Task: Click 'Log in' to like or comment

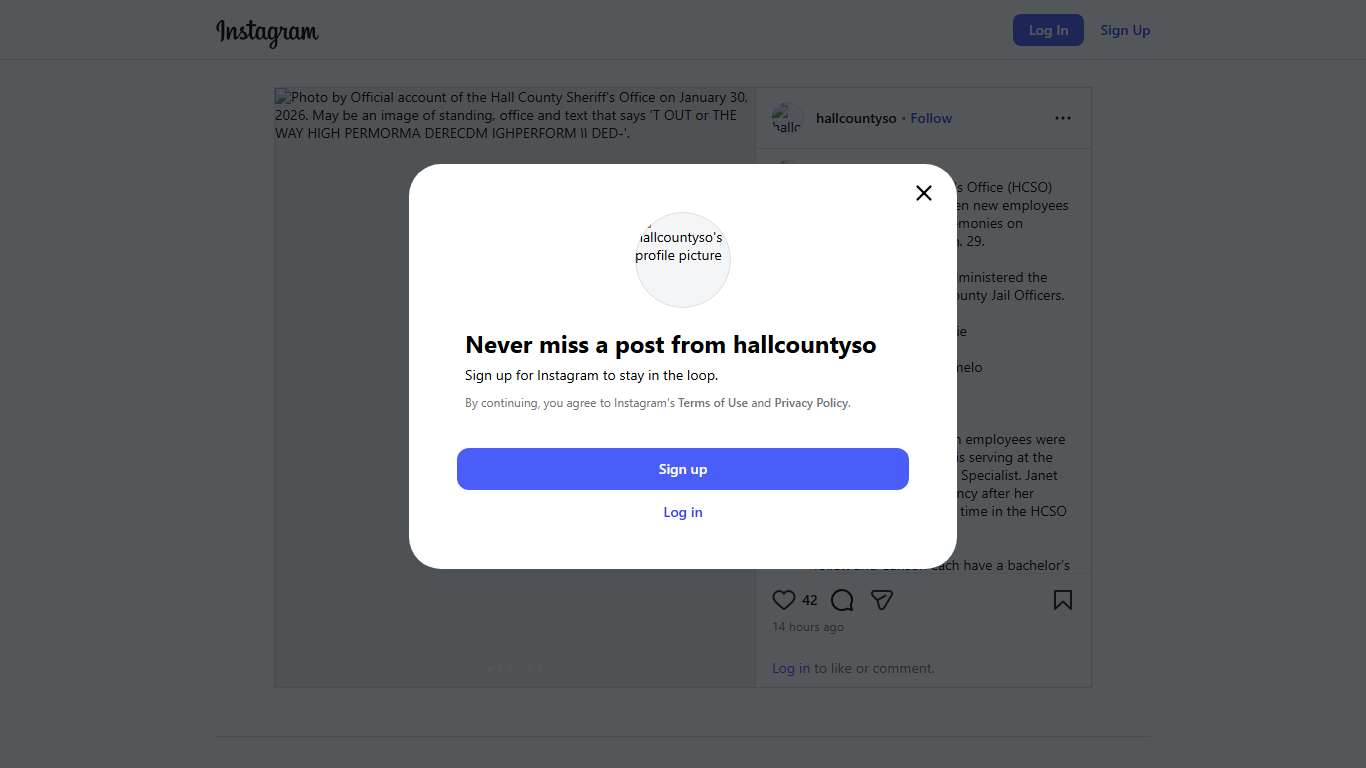Action: click(791, 668)
